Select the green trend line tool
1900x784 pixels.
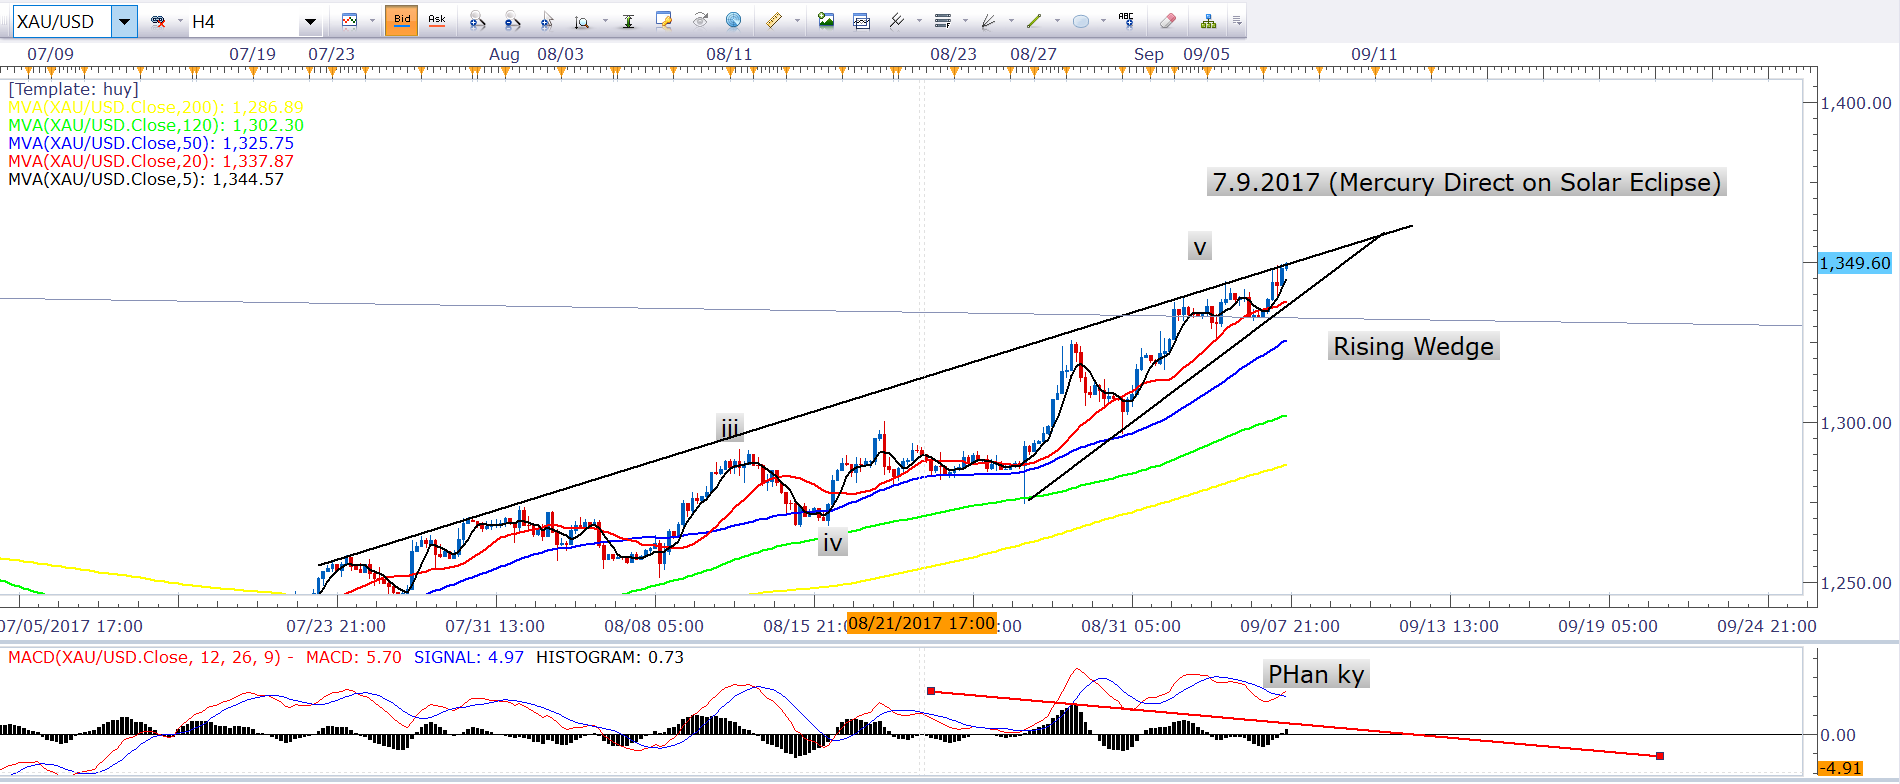pos(1034,21)
